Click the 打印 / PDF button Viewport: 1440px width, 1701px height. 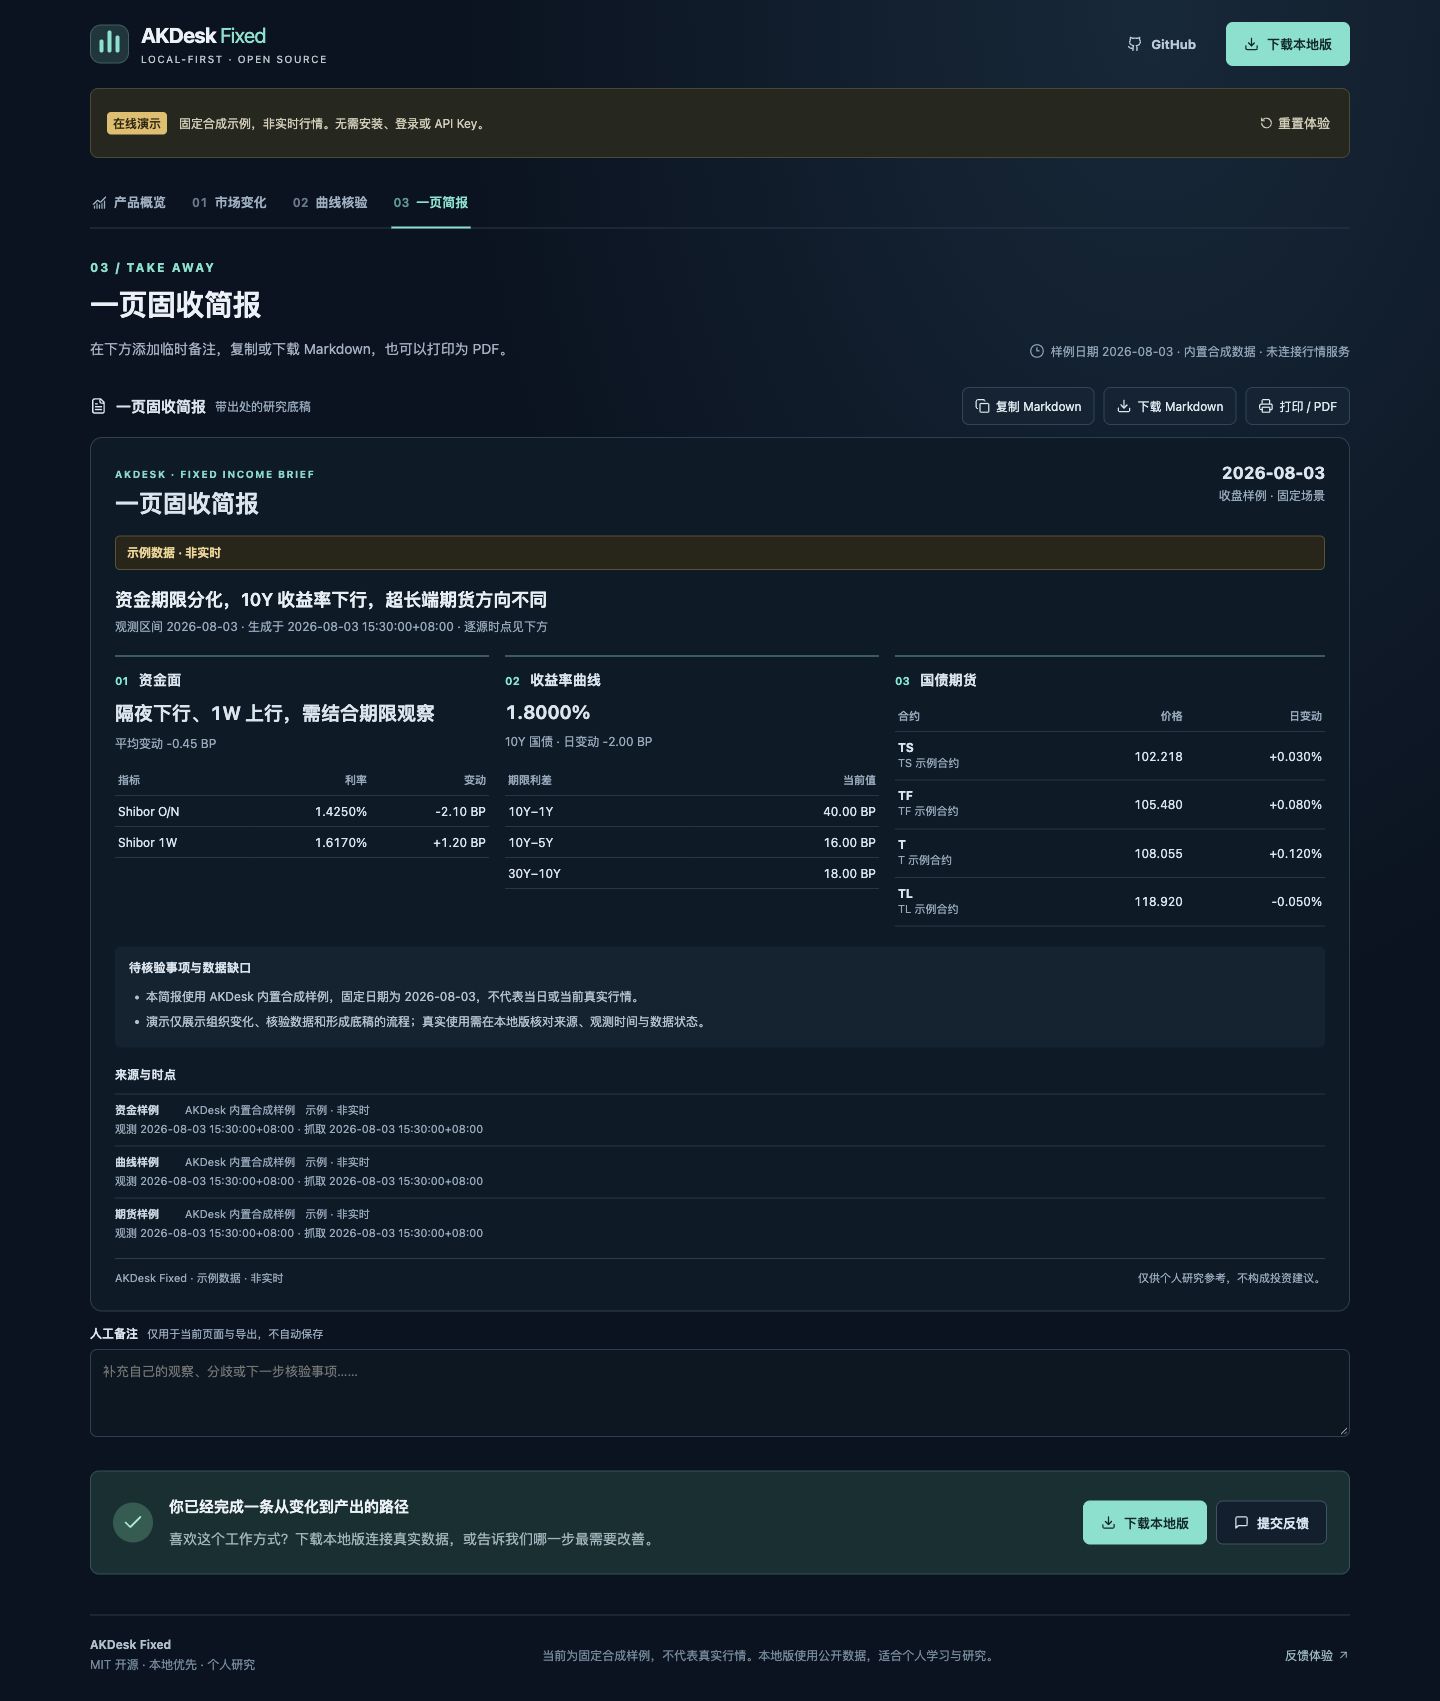tap(1298, 406)
